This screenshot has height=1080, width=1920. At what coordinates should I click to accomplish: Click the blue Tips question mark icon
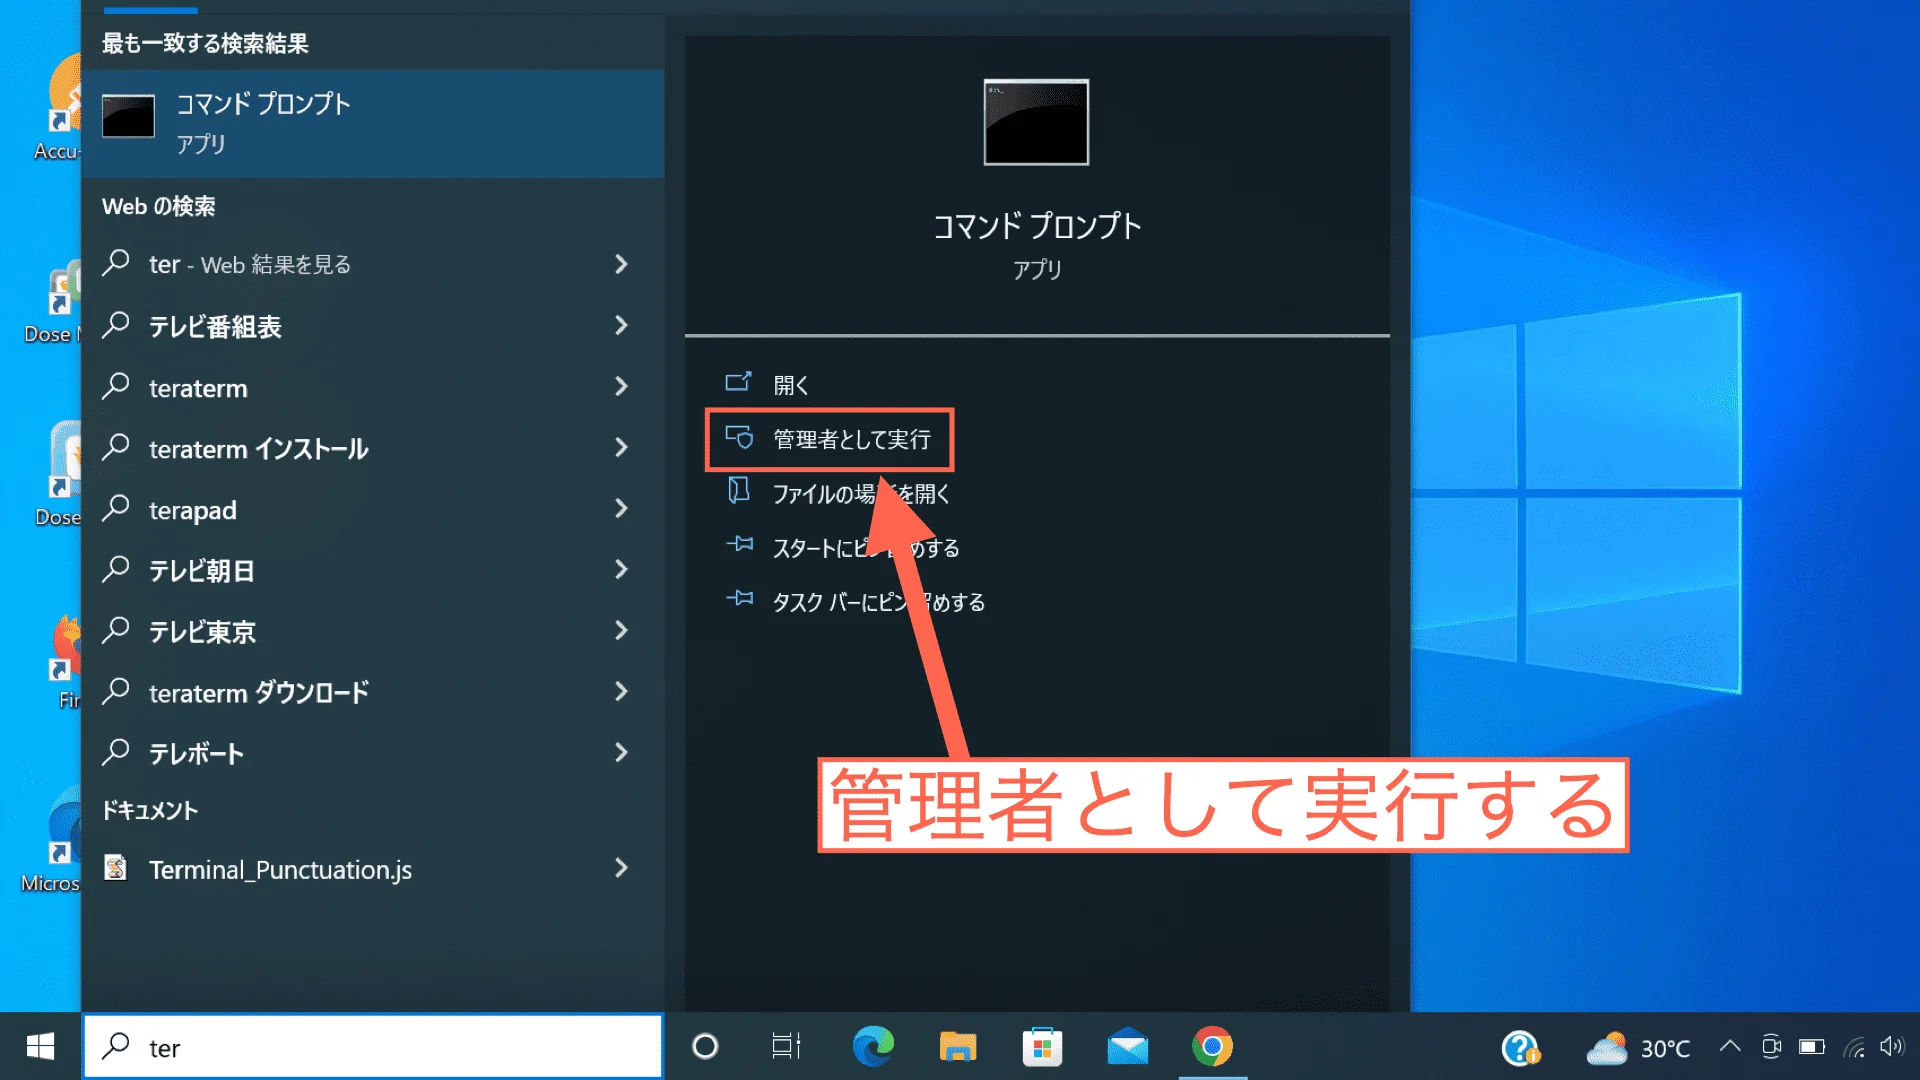1521,1048
